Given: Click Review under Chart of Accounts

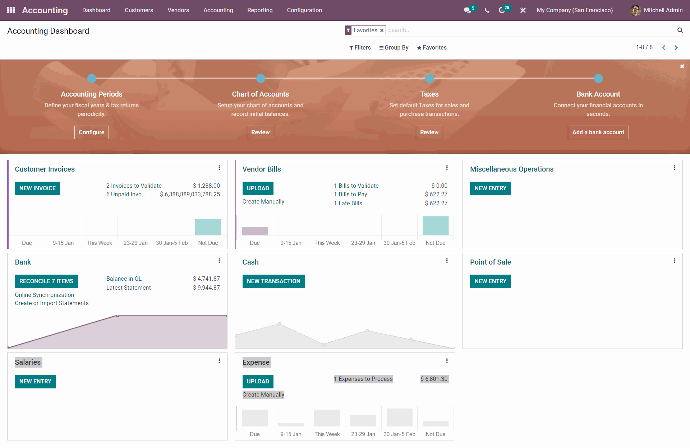Looking at the screenshot, I should pyautogui.click(x=261, y=132).
